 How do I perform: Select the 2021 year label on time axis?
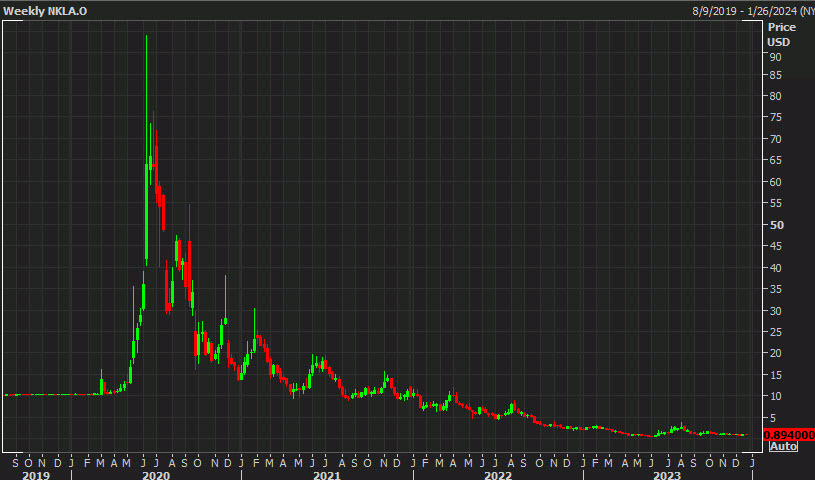pyautogui.click(x=326, y=475)
